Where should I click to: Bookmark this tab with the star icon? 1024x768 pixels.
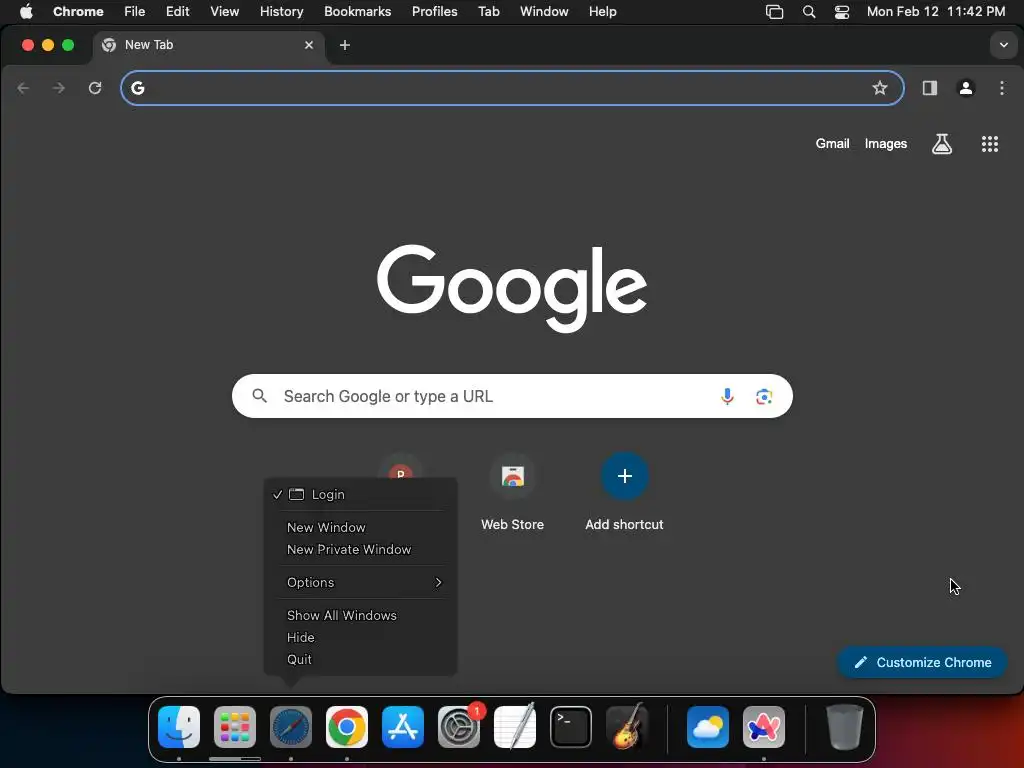click(x=880, y=88)
